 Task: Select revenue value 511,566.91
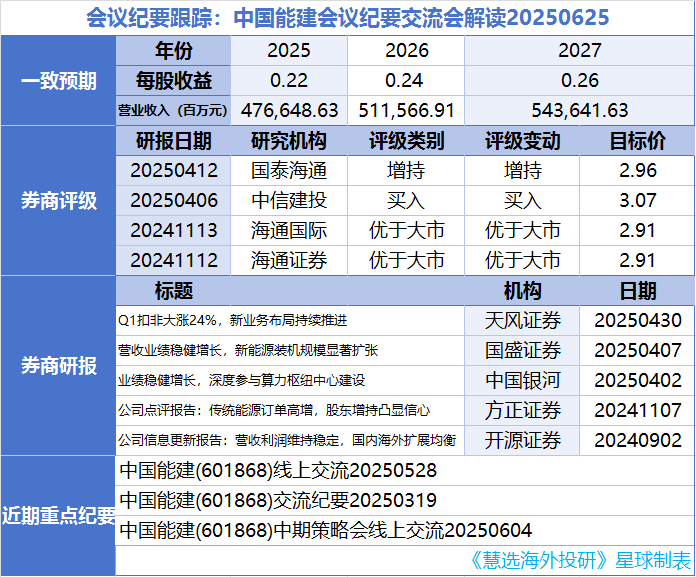pyautogui.click(x=406, y=111)
